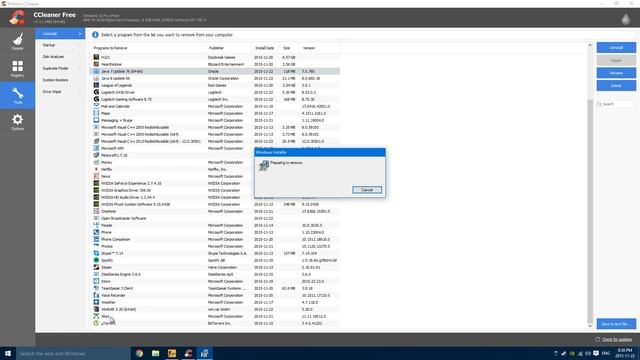
Task: Select the Phone Companion row
Action: click(215, 239)
